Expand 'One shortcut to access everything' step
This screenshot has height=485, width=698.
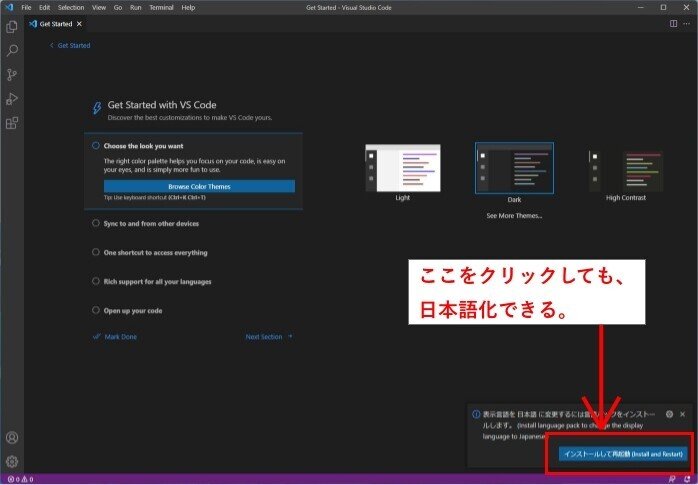[155, 252]
